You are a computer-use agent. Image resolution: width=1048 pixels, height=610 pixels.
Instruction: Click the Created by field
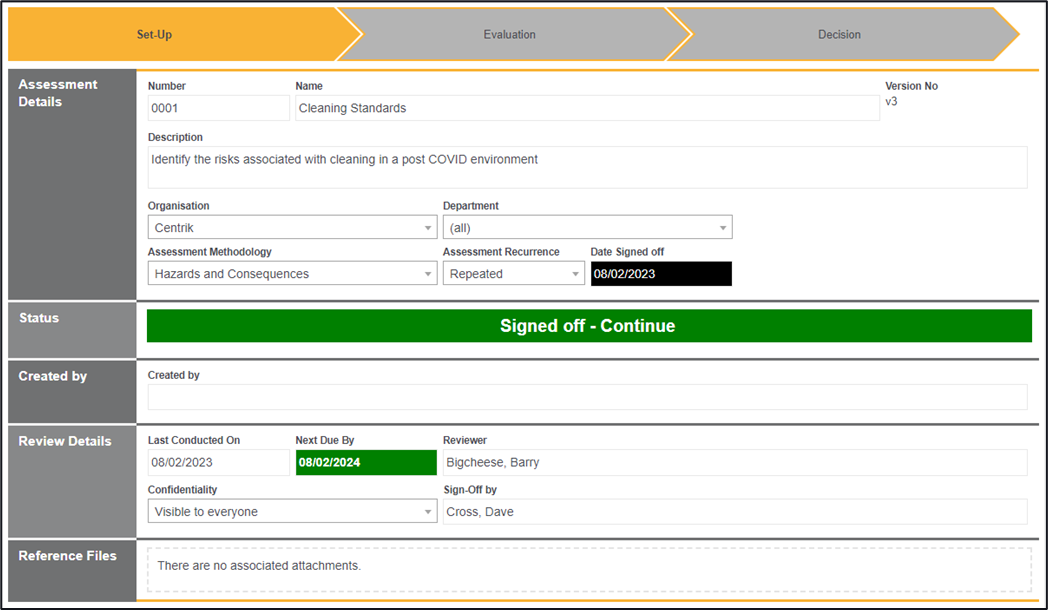[x=587, y=397]
